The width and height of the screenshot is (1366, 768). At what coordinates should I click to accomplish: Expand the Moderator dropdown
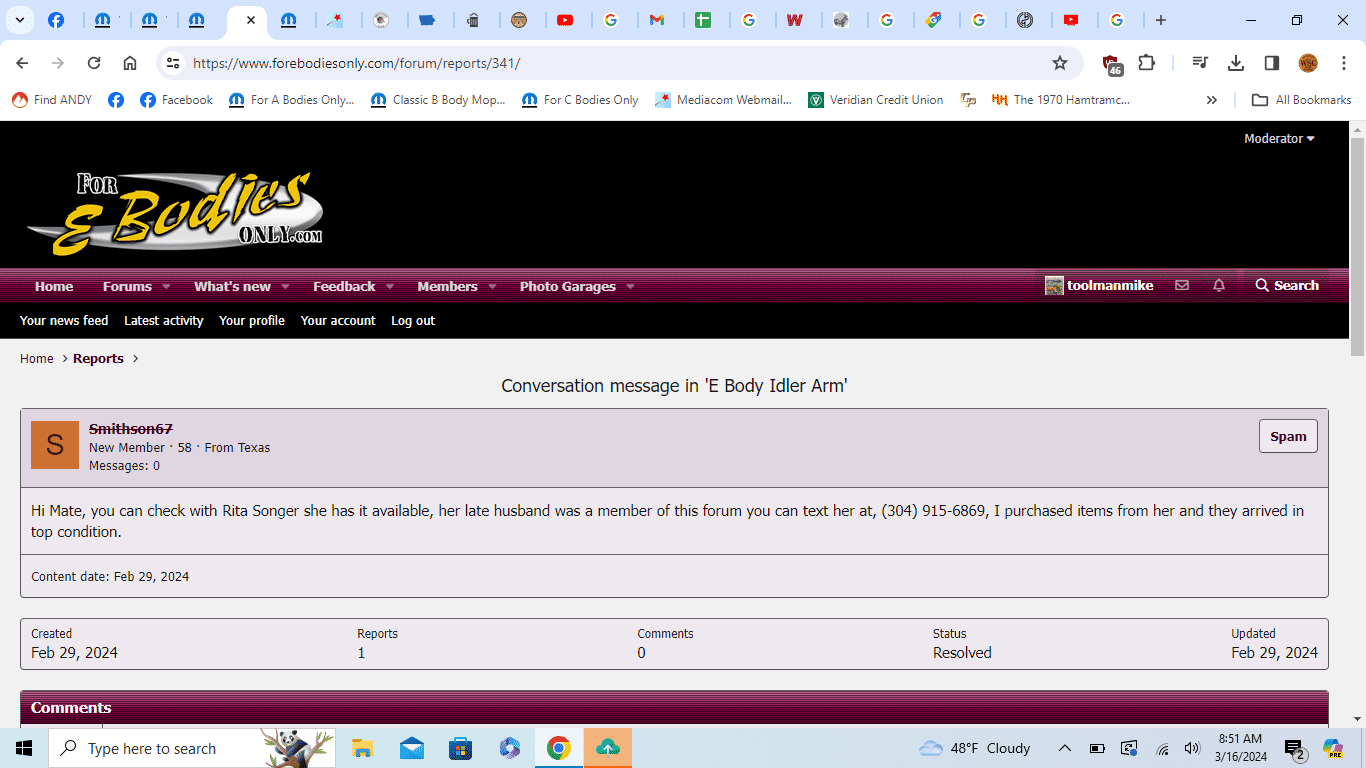pyautogui.click(x=1279, y=139)
